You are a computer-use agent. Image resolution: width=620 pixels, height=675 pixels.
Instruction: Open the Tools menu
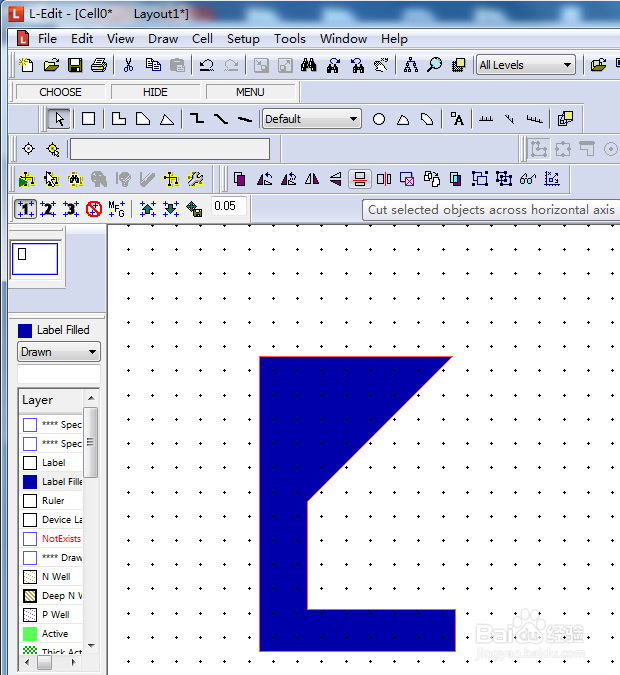[290, 39]
